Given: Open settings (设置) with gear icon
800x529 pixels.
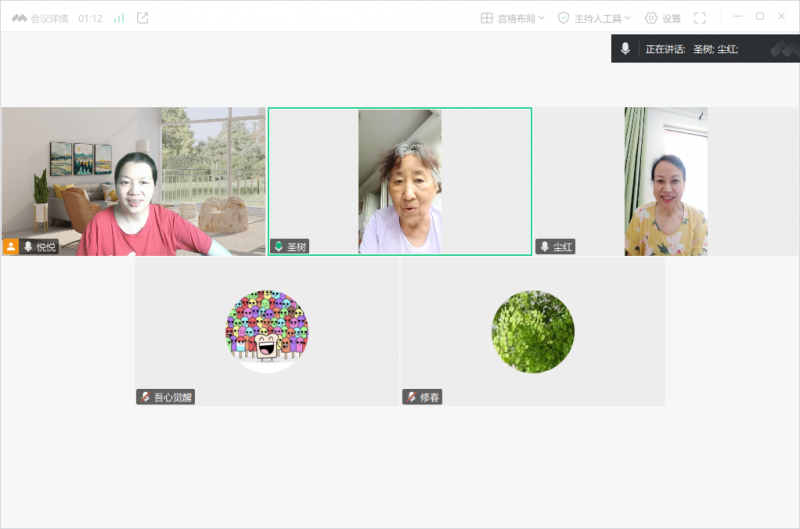Looking at the screenshot, I should (663, 18).
